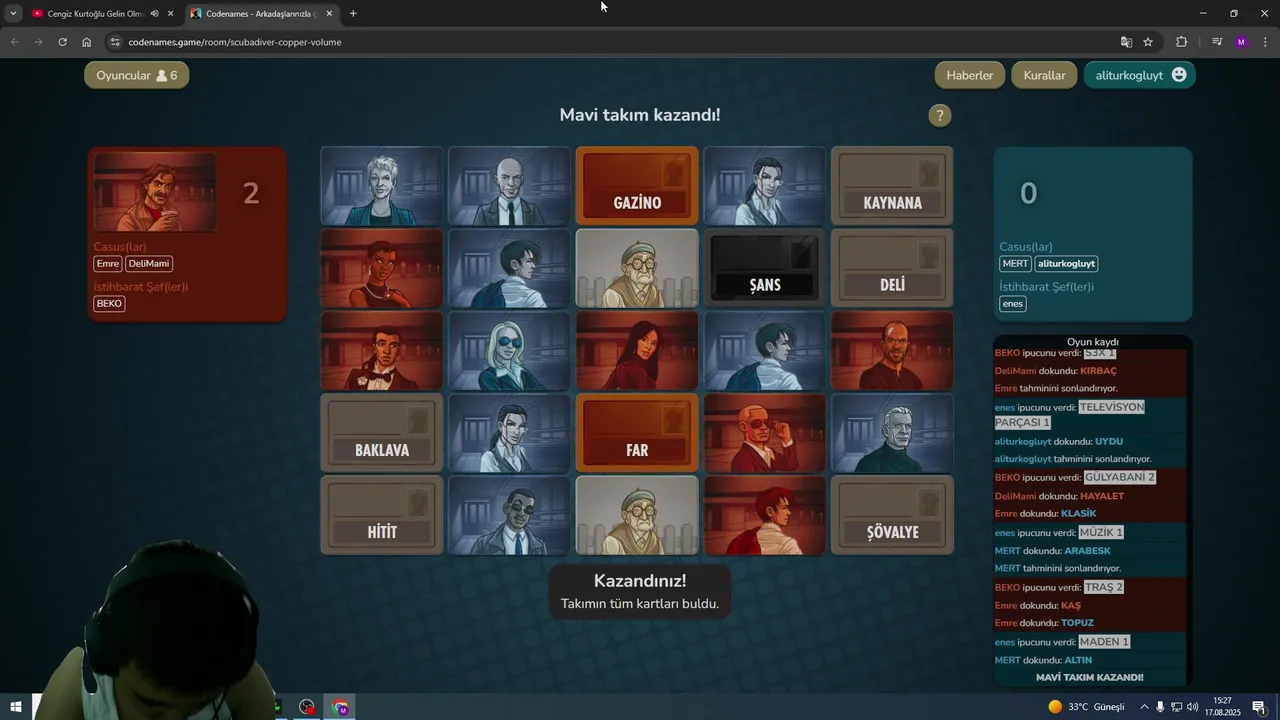Select the GAZİNO card

point(637,186)
